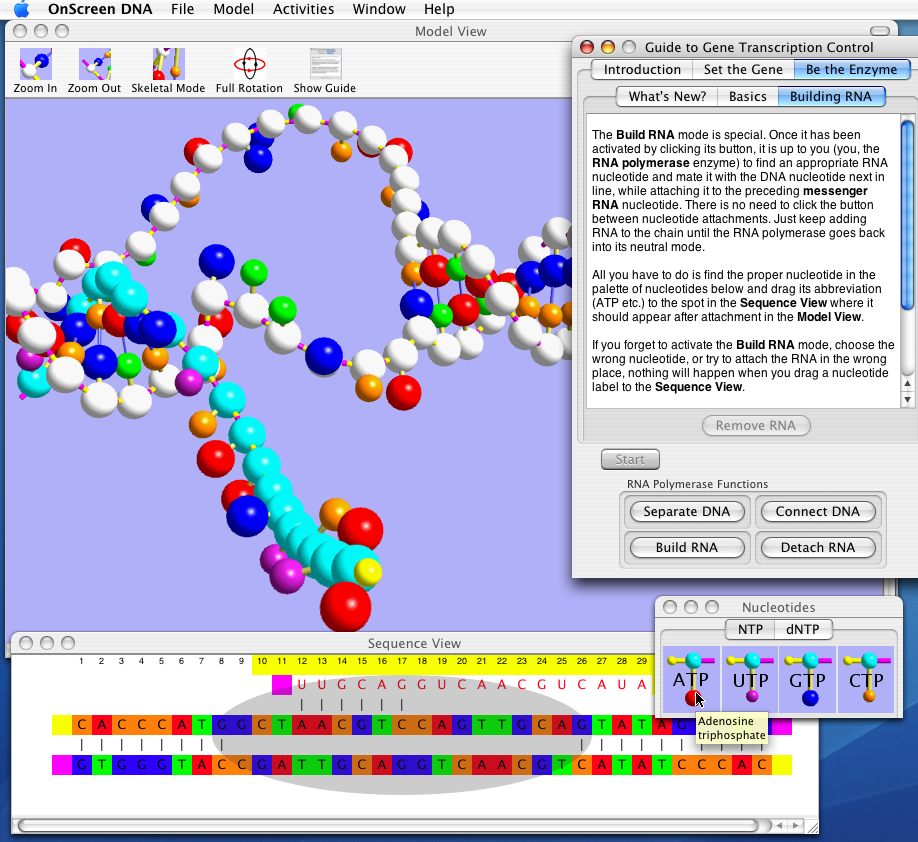Click the yellow end cap left of top strand
The image size is (918, 842).
61,725
